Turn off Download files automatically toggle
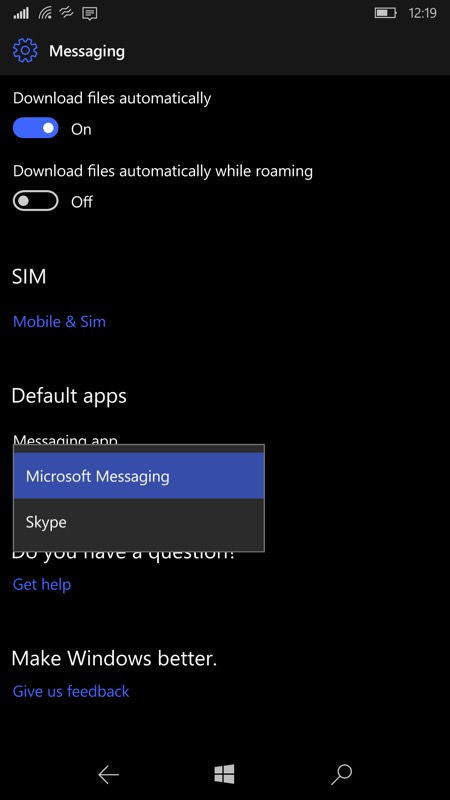The height and width of the screenshot is (800, 450). pyautogui.click(x=36, y=129)
